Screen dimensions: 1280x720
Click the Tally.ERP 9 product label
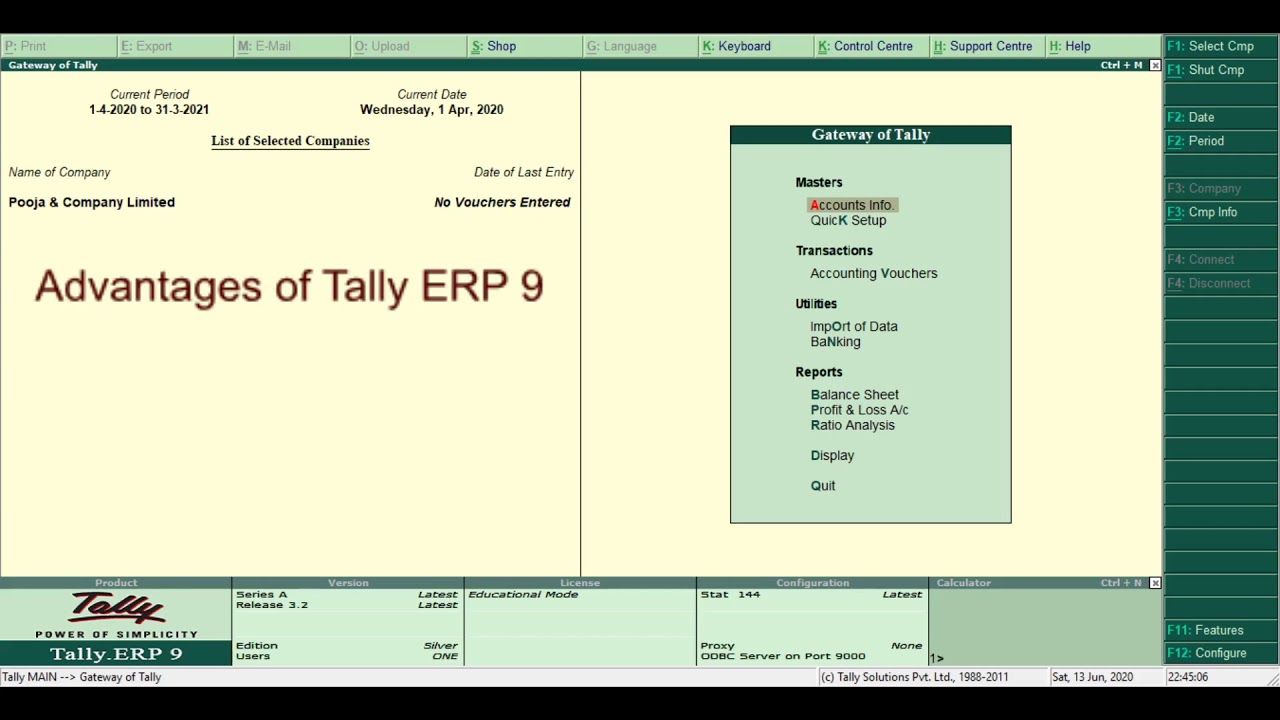(x=116, y=654)
